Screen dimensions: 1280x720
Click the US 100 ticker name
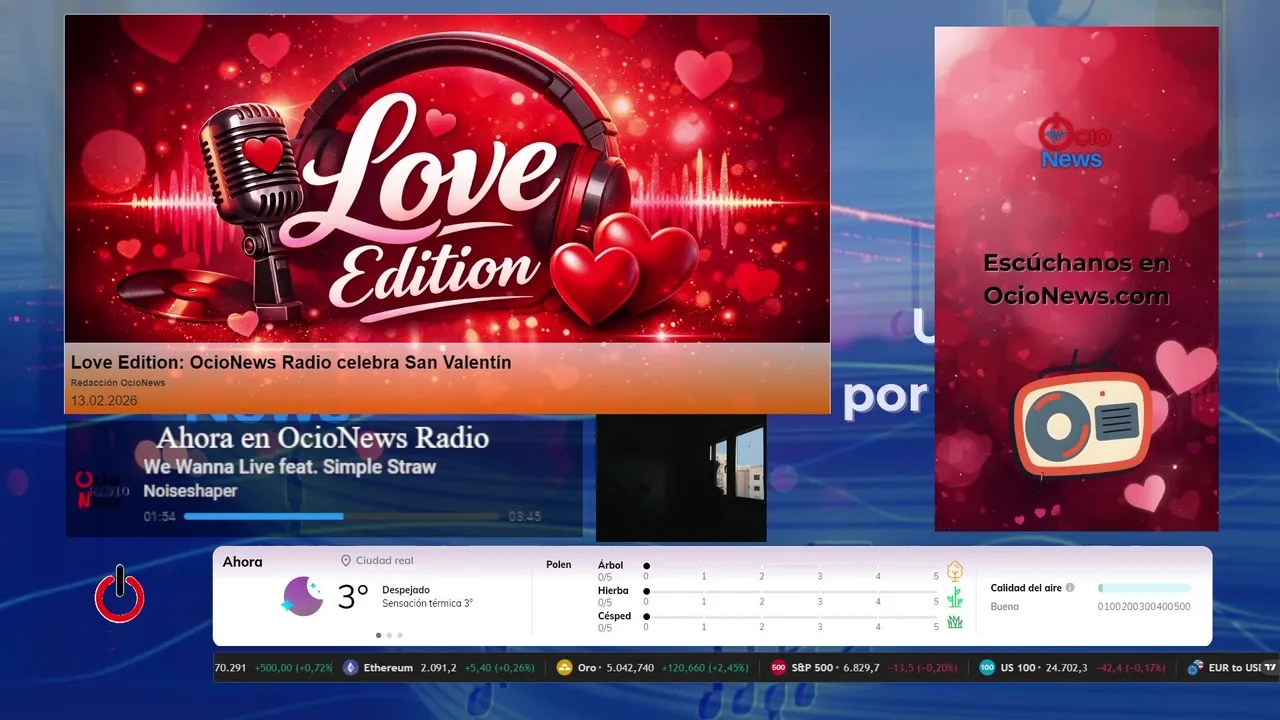(1019, 668)
